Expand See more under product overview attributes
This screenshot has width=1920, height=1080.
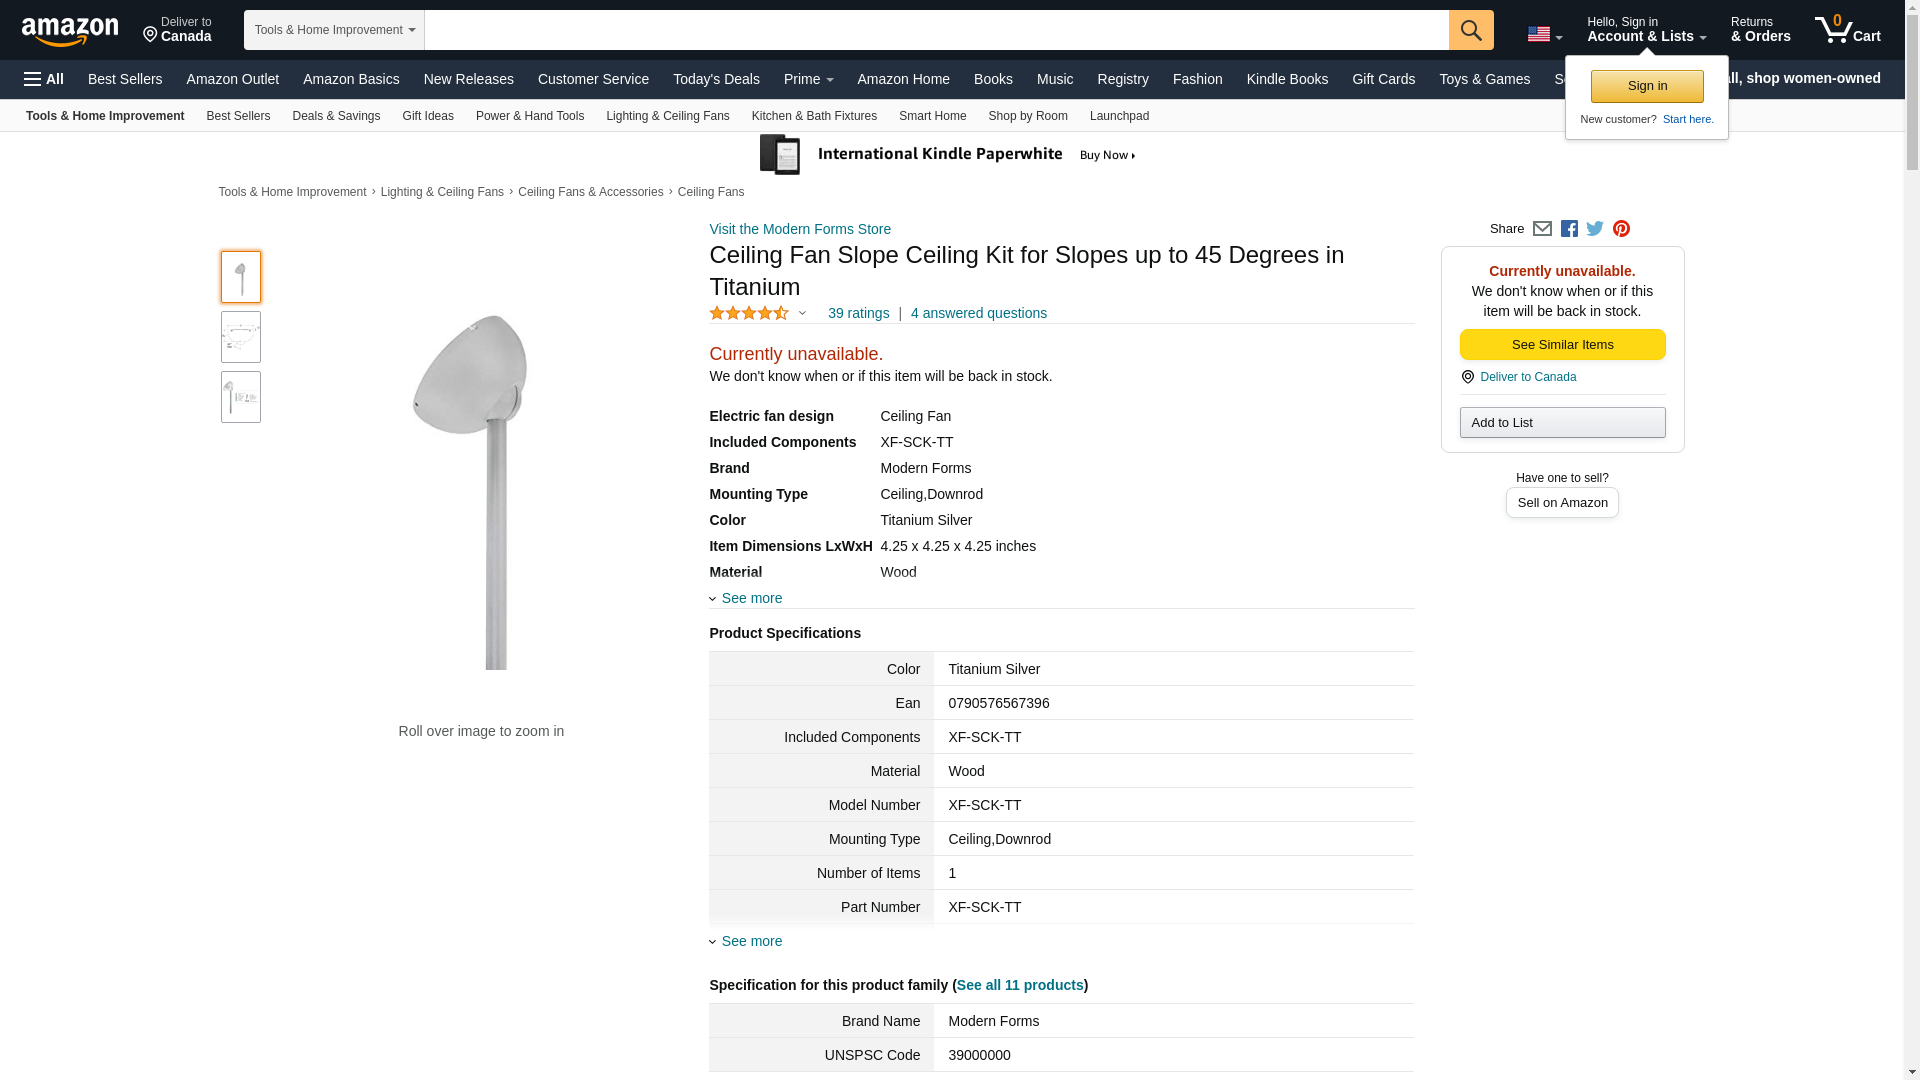(x=751, y=598)
